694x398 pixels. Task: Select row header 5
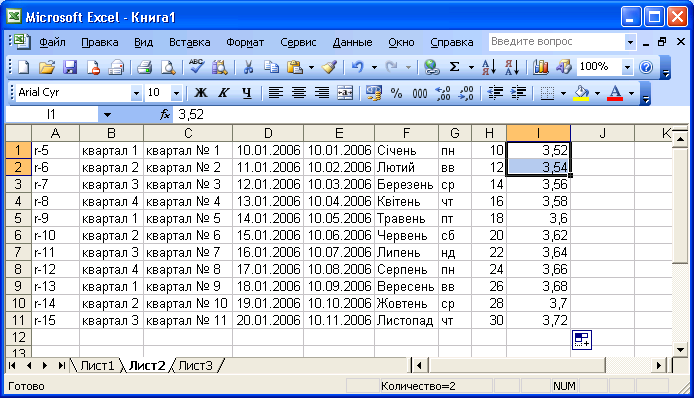tap(18, 218)
